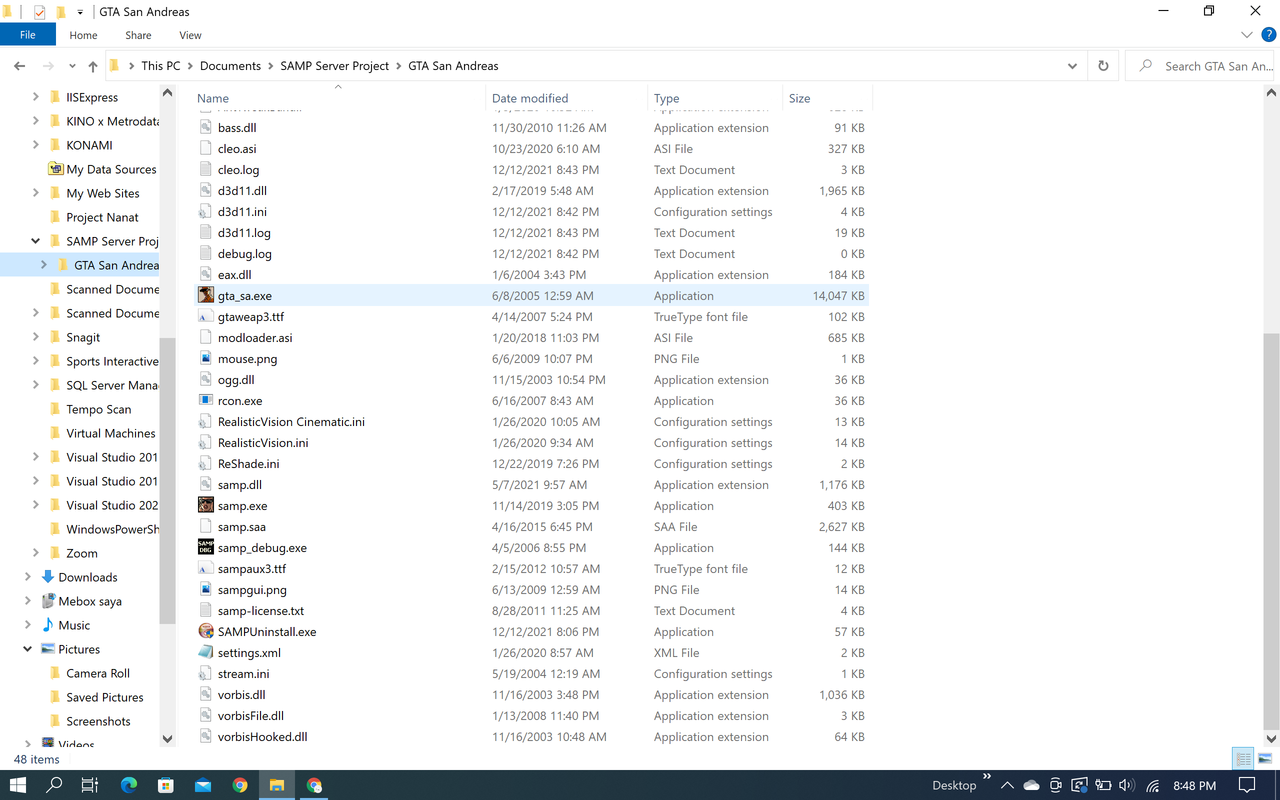Viewport: 1280px width, 800px height.
Task: Click the Search GTA San Andreas box
Action: point(1201,66)
